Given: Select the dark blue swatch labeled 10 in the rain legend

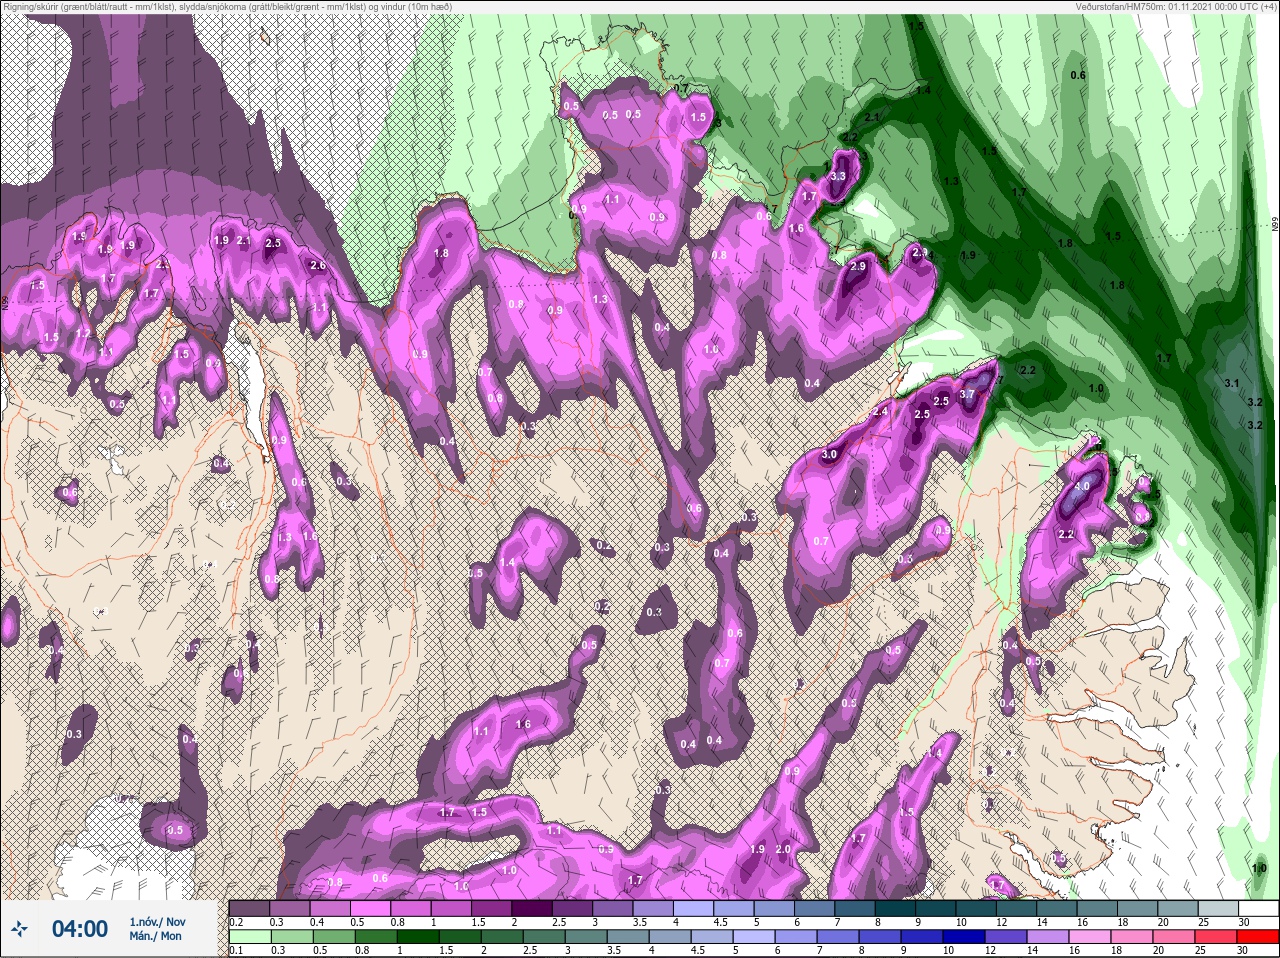Looking at the screenshot, I should pyautogui.click(x=965, y=937).
